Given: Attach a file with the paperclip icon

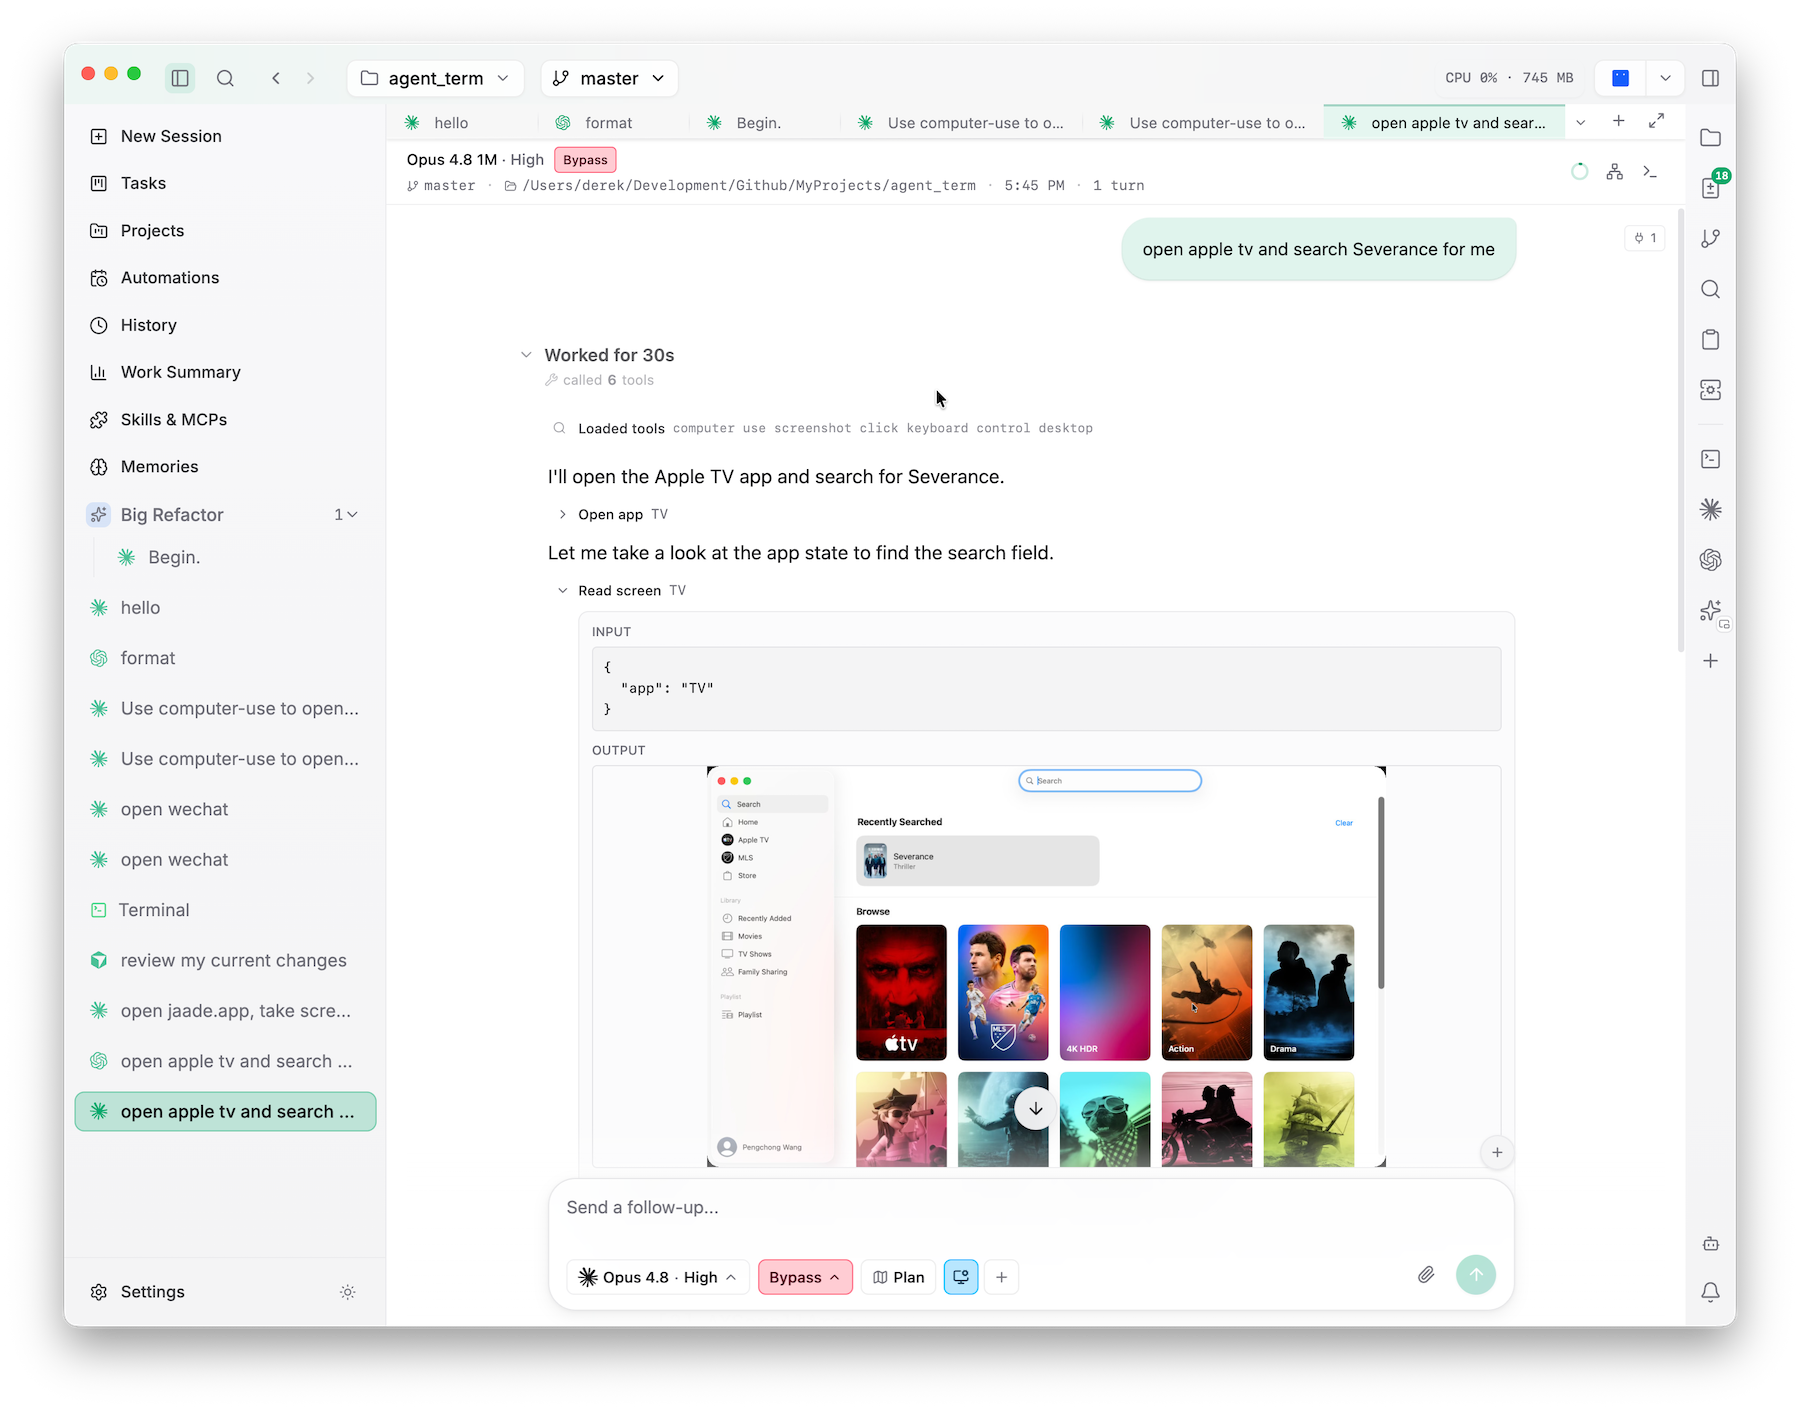Looking at the screenshot, I should (1426, 1275).
